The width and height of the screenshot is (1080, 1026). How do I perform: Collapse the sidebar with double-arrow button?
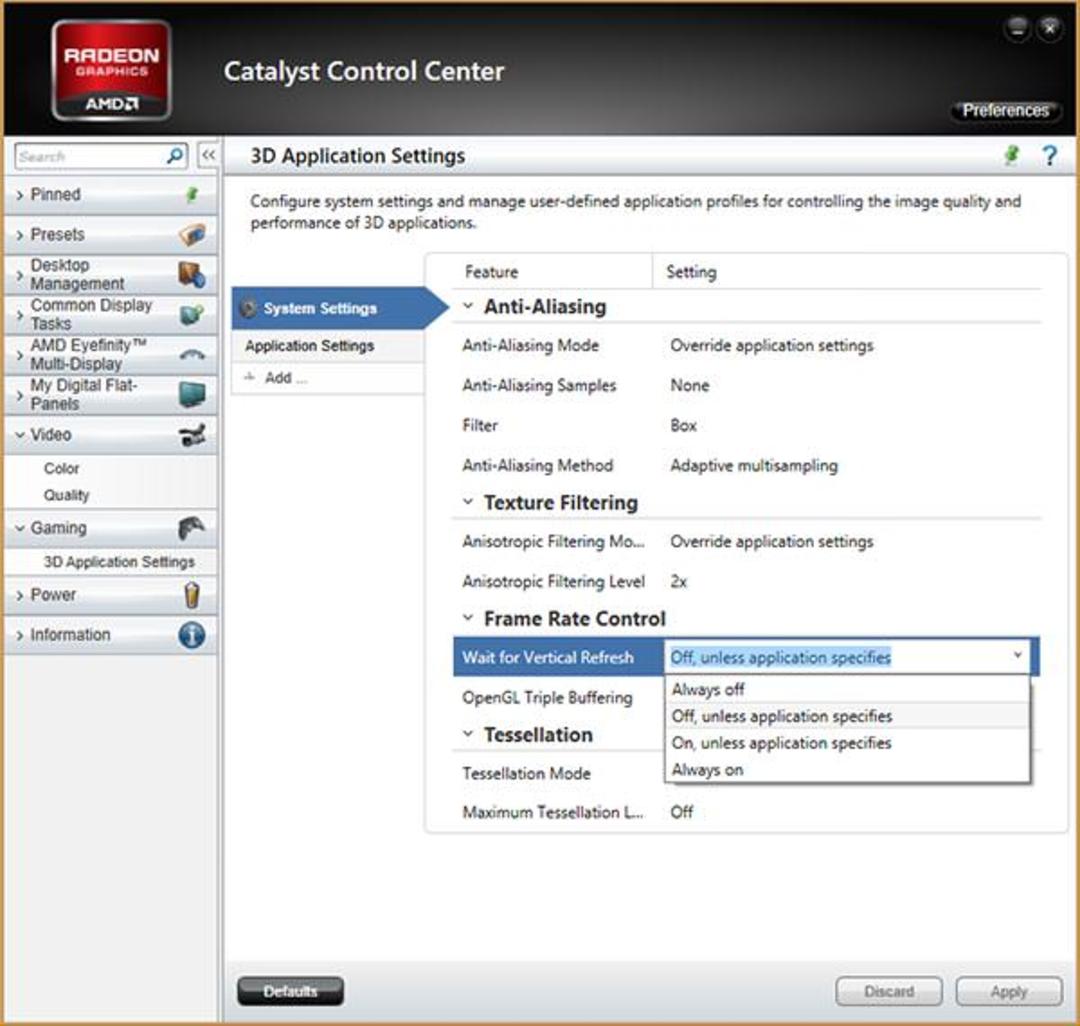[x=208, y=156]
